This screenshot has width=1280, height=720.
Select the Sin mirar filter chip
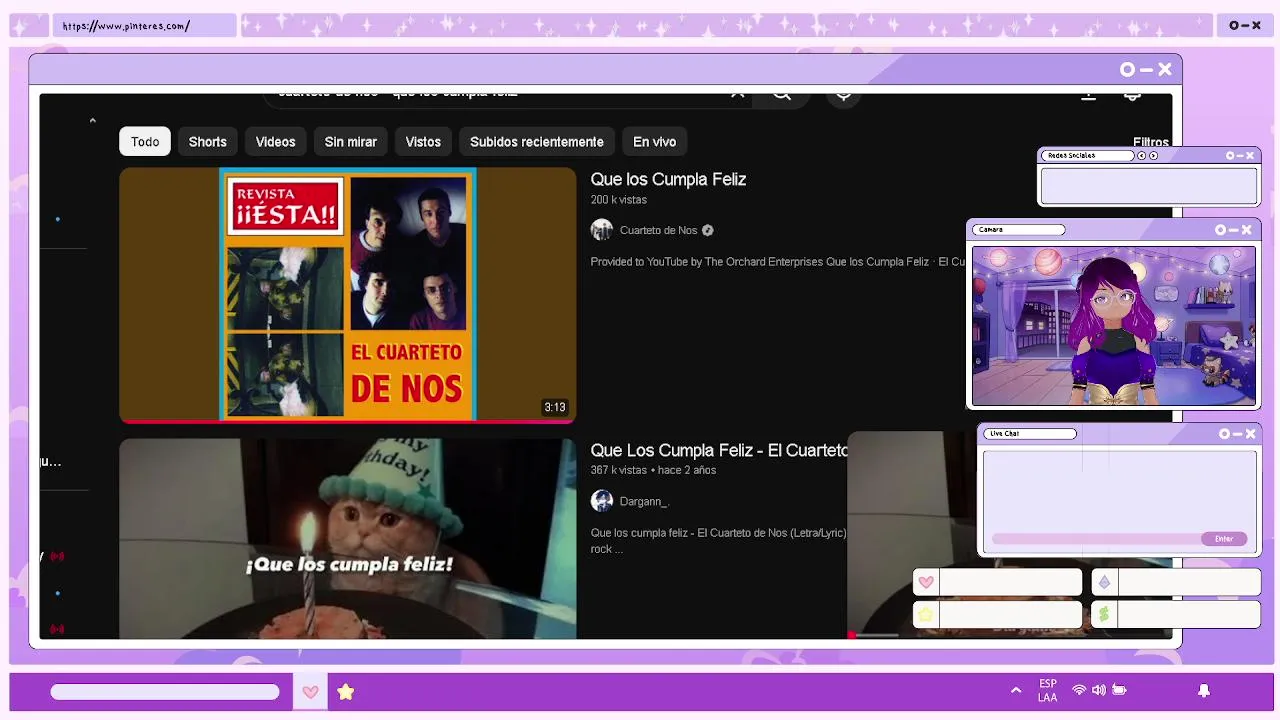(x=350, y=142)
